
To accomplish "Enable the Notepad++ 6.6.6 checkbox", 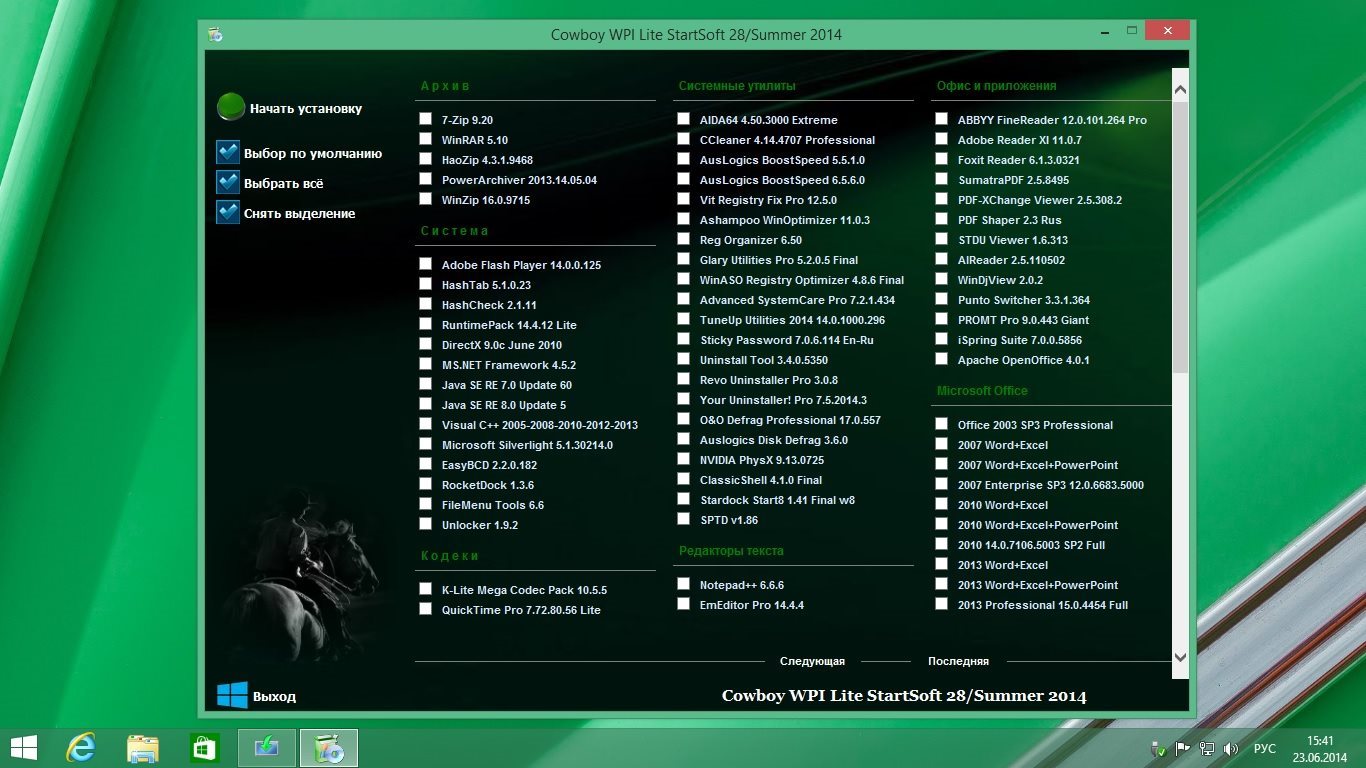I will point(684,584).
